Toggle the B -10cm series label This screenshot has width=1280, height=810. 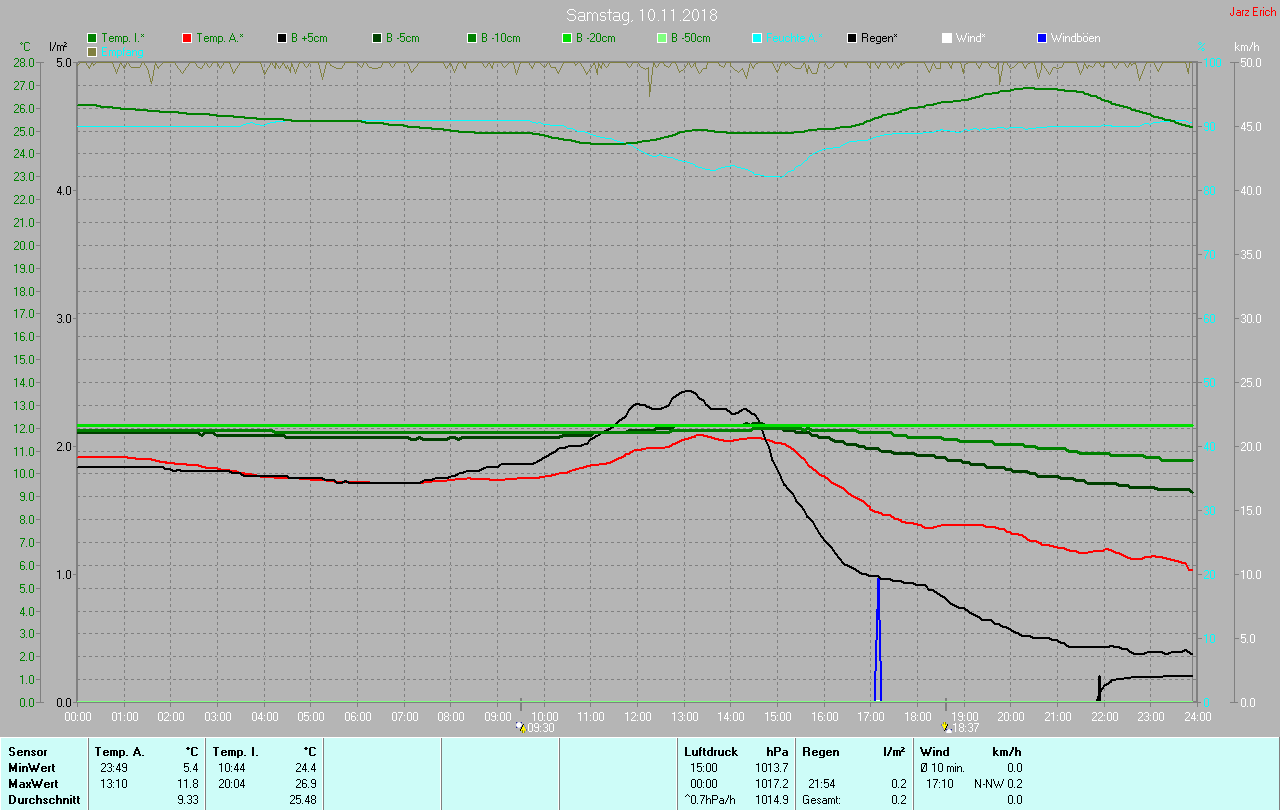coord(500,38)
